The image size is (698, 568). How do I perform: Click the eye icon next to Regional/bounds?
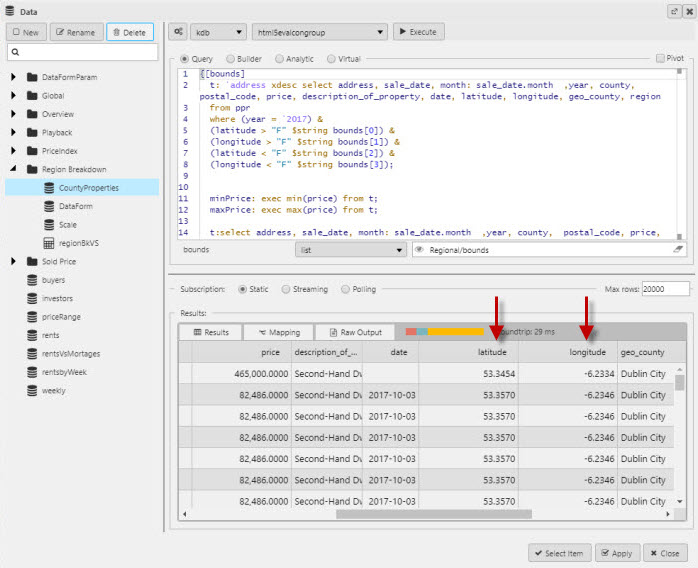click(420, 250)
